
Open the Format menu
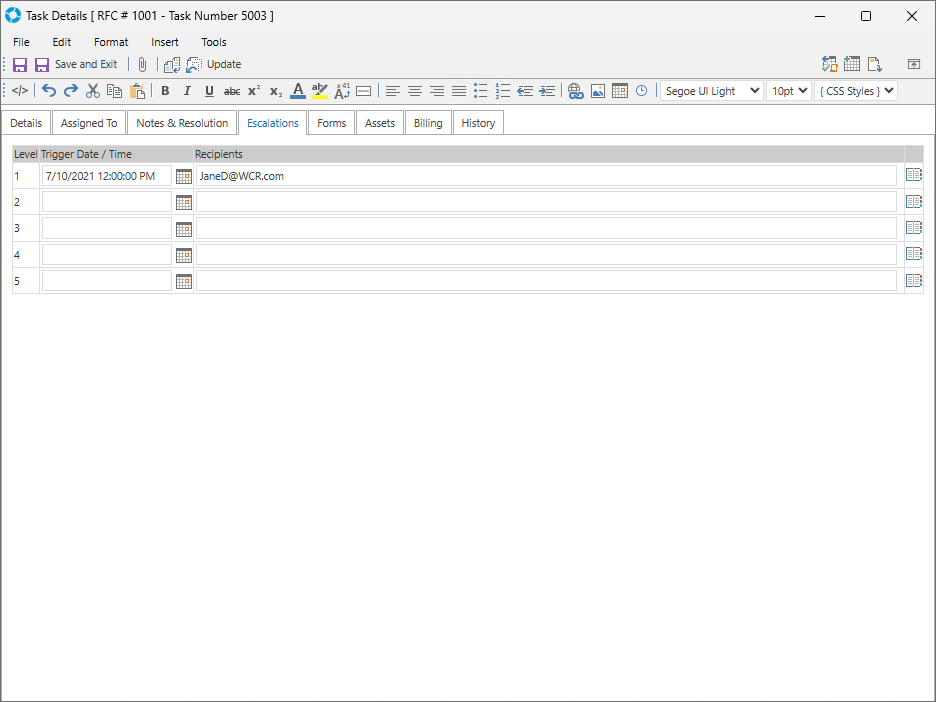(111, 42)
